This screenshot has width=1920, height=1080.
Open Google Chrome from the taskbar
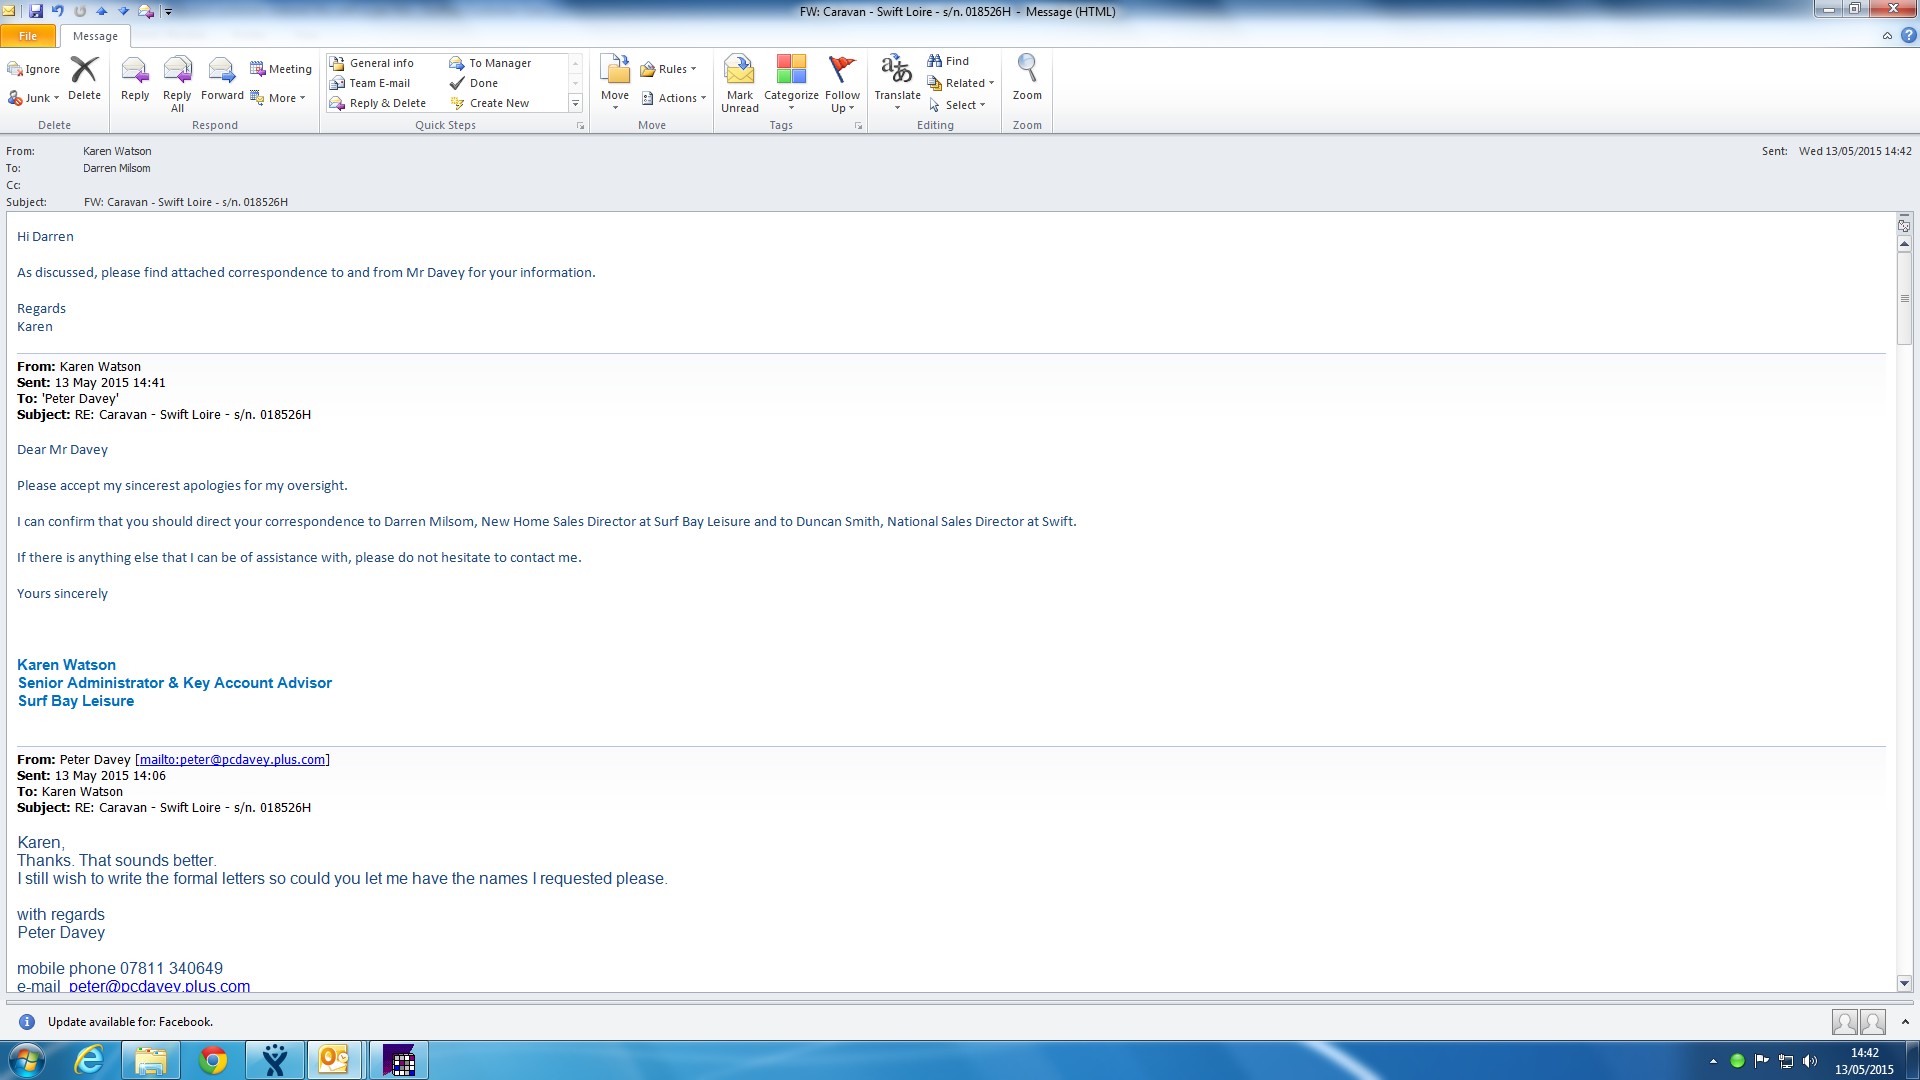point(213,1060)
